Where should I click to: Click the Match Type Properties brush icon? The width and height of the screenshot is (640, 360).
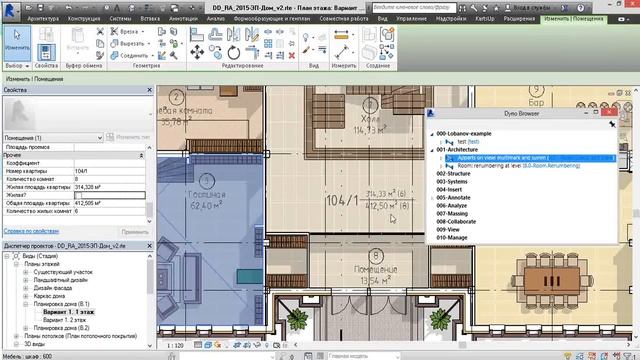tap(100, 55)
